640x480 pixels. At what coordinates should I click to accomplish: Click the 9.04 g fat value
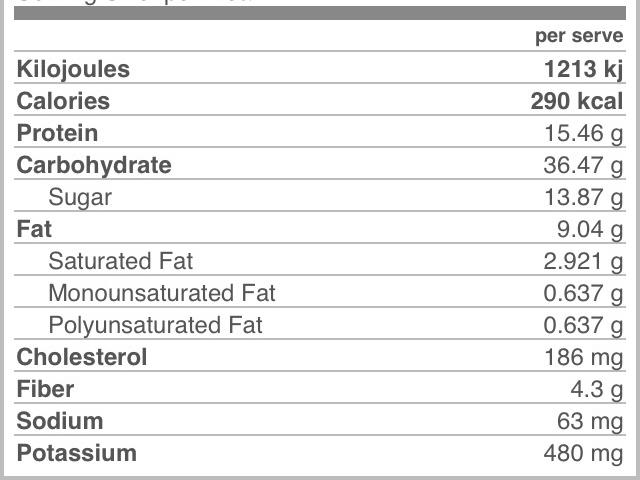(590, 229)
